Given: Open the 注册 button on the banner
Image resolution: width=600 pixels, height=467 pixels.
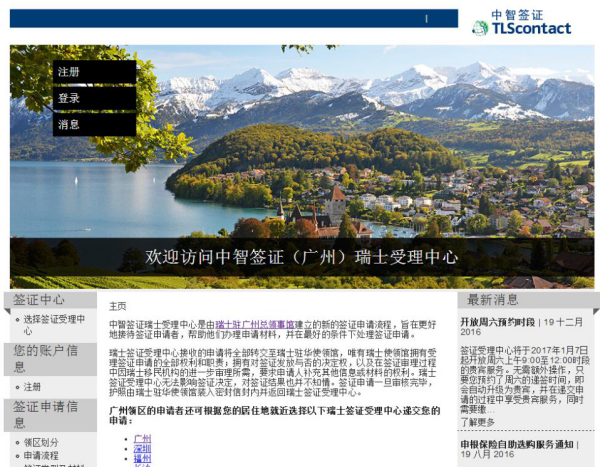Looking at the screenshot, I should 95,72.
